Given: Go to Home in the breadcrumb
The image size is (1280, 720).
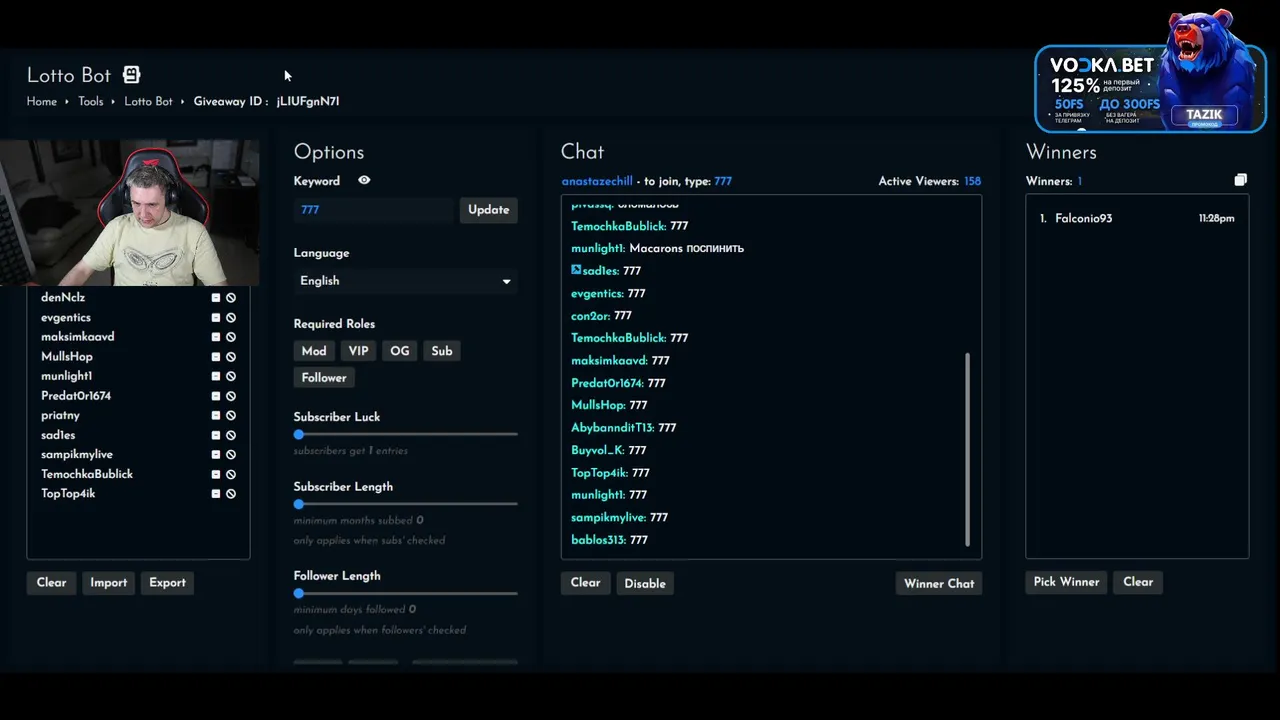Looking at the screenshot, I should click(x=42, y=102).
